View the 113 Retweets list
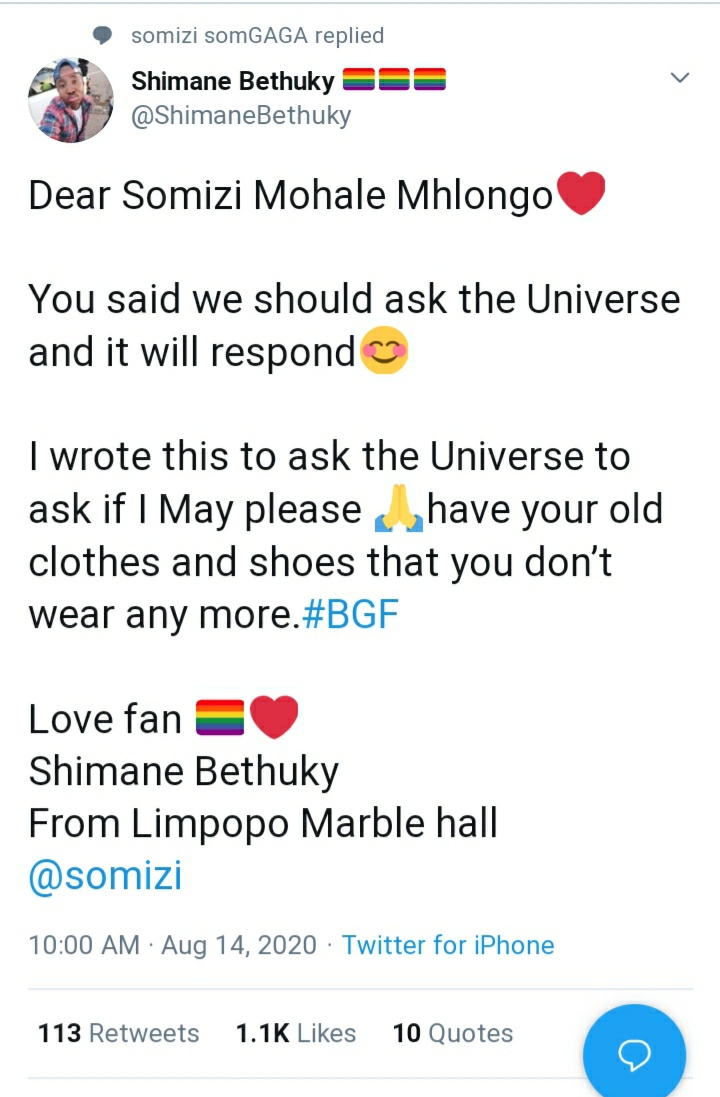Image resolution: width=720 pixels, height=1097 pixels. coord(118,1033)
